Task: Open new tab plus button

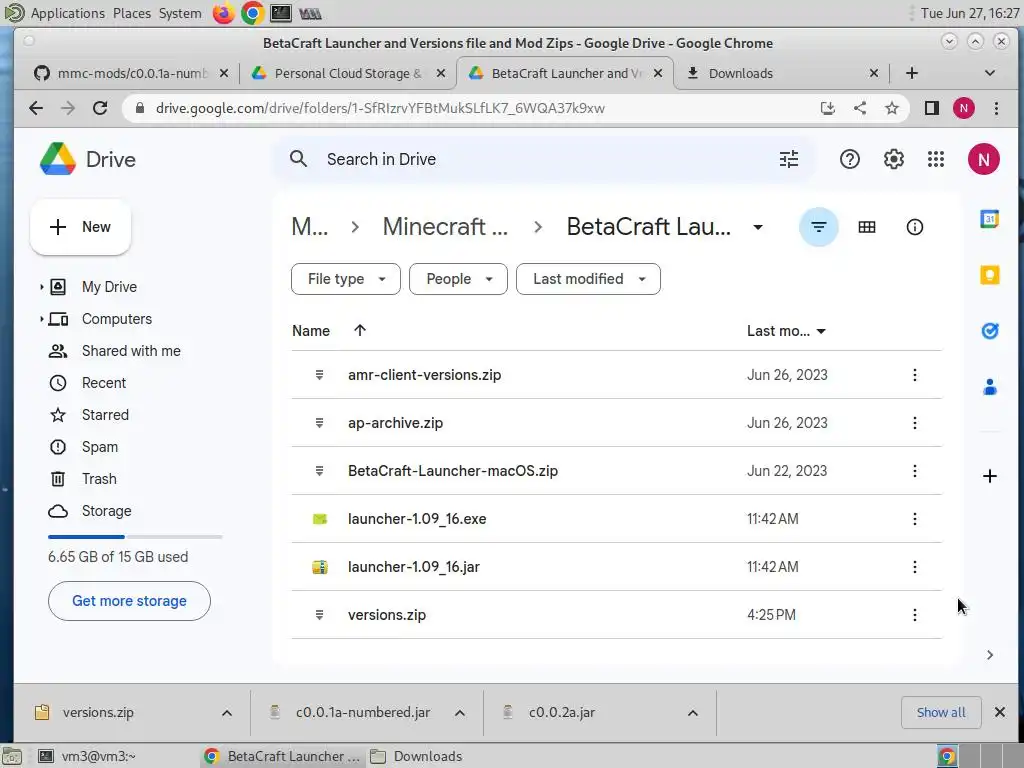Action: 912,73
